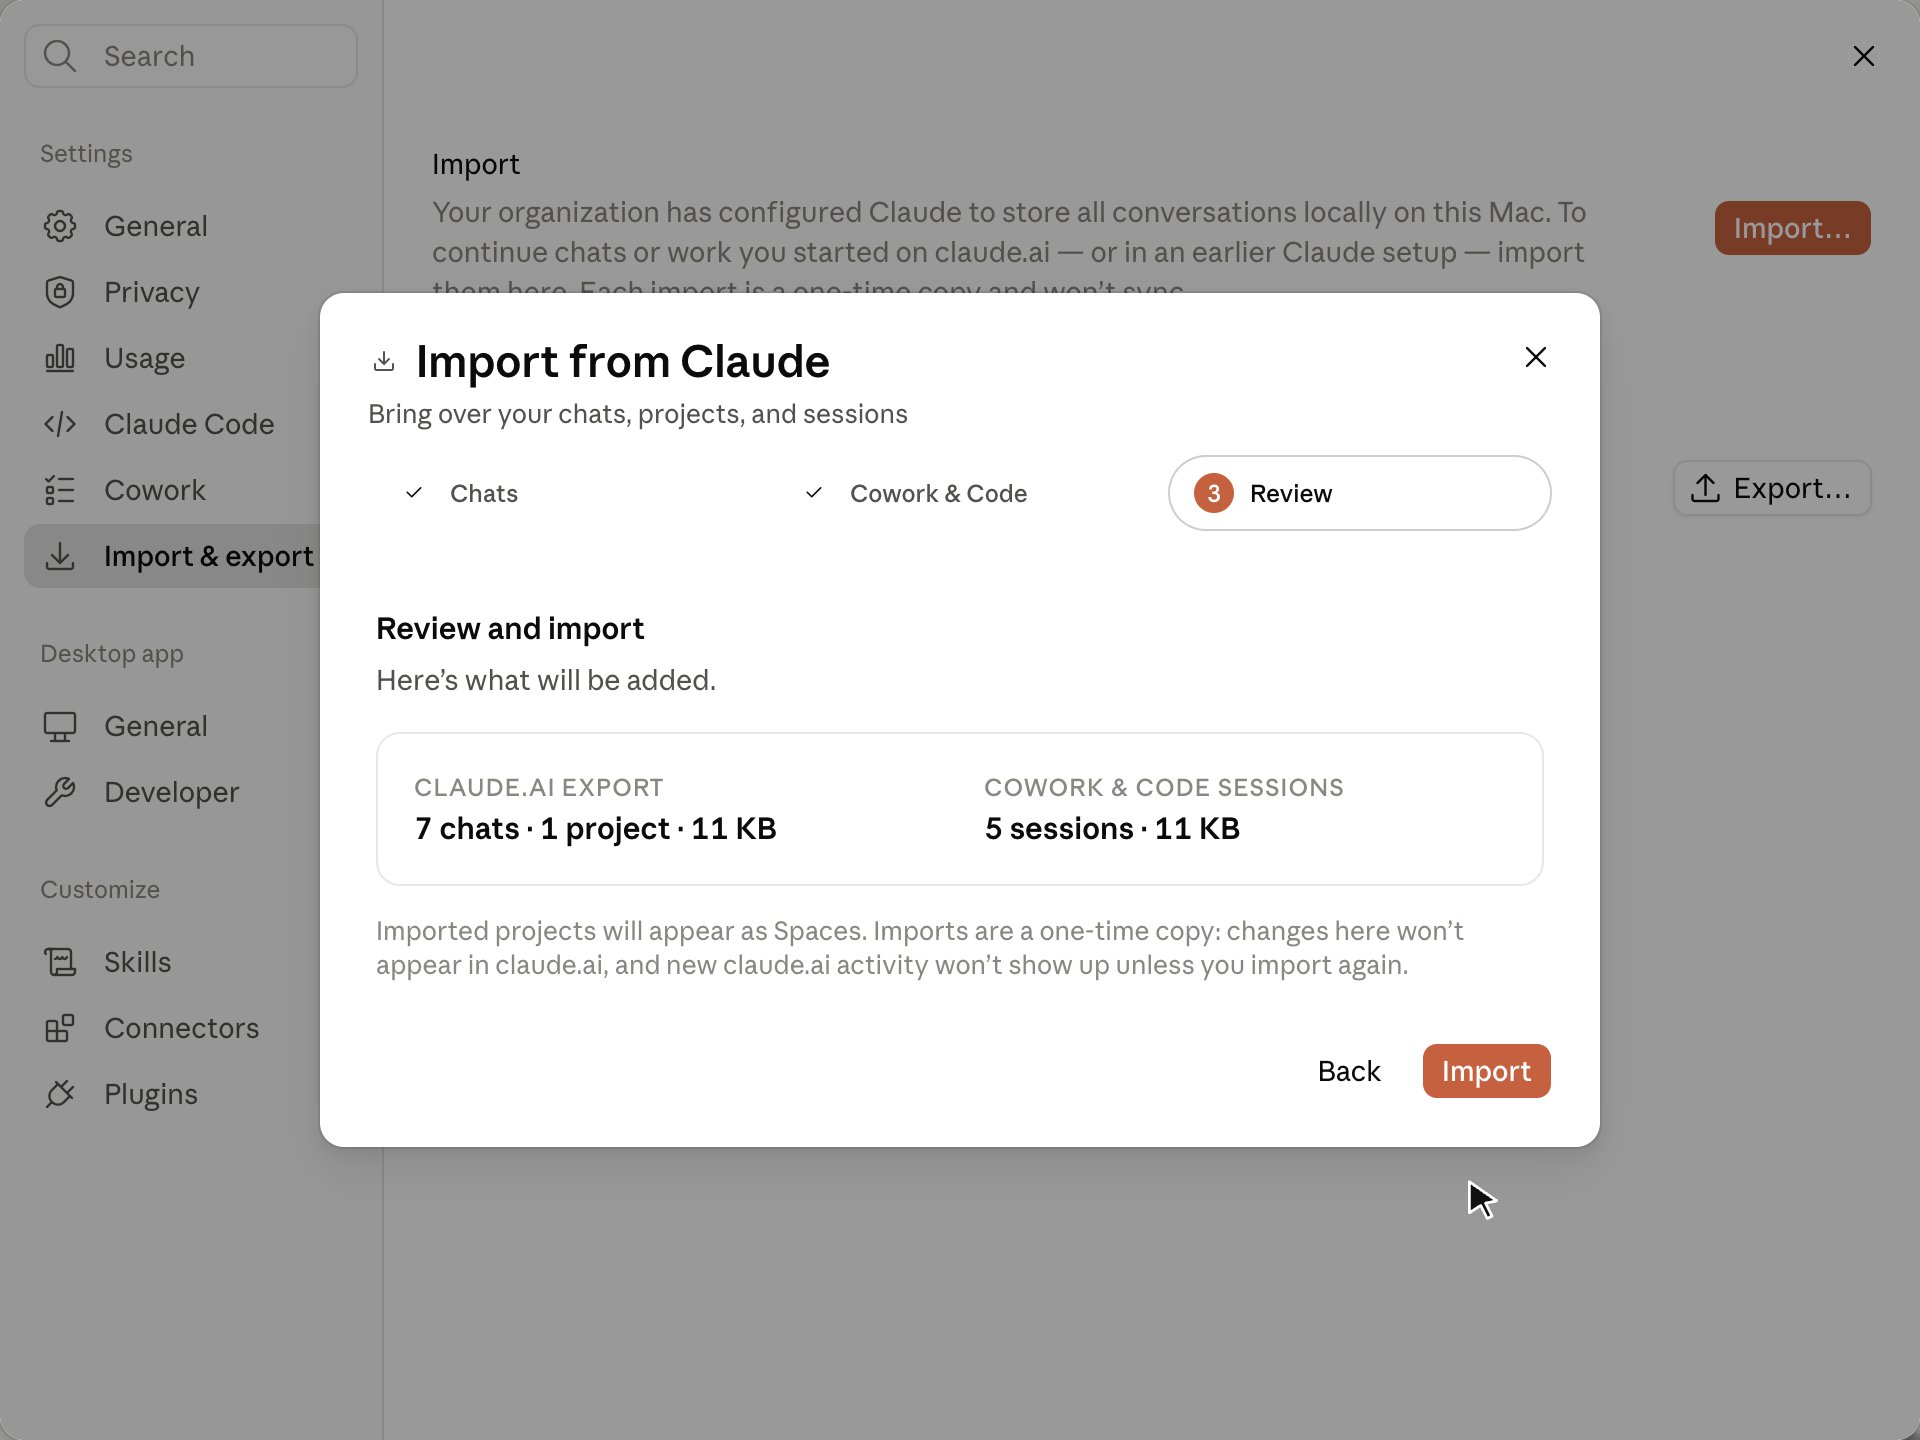Open Cowork settings
Screen dimensions: 1920x1440
(x=190, y=490)
